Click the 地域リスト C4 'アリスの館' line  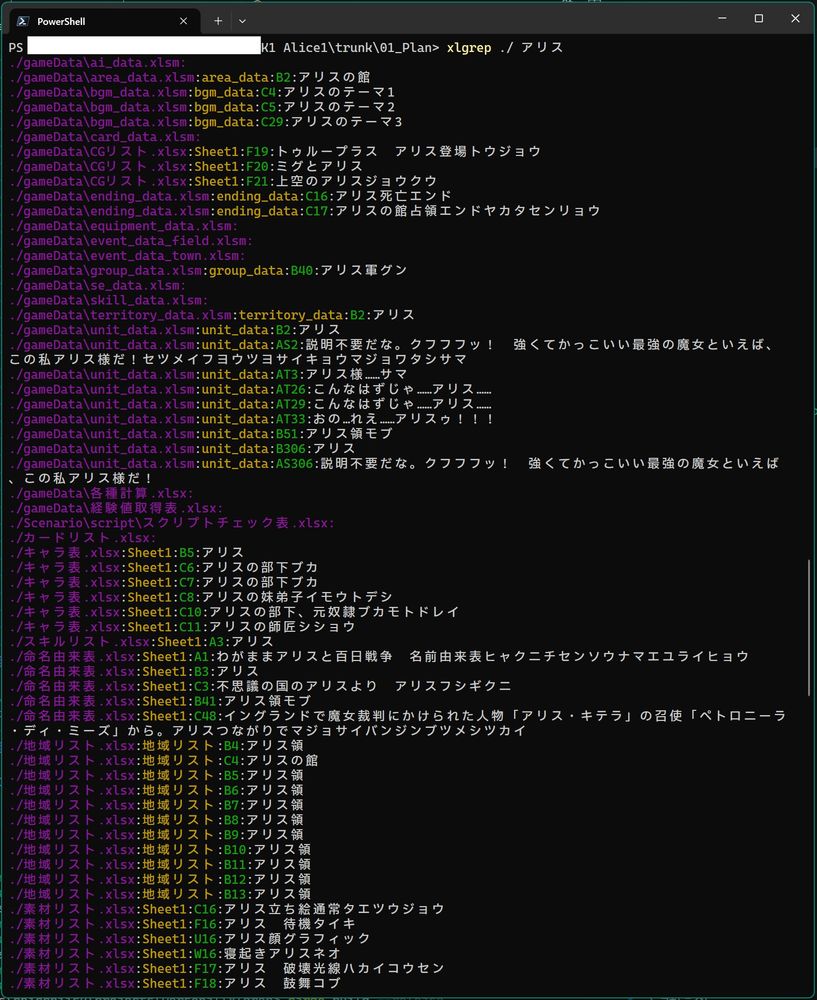163,760
